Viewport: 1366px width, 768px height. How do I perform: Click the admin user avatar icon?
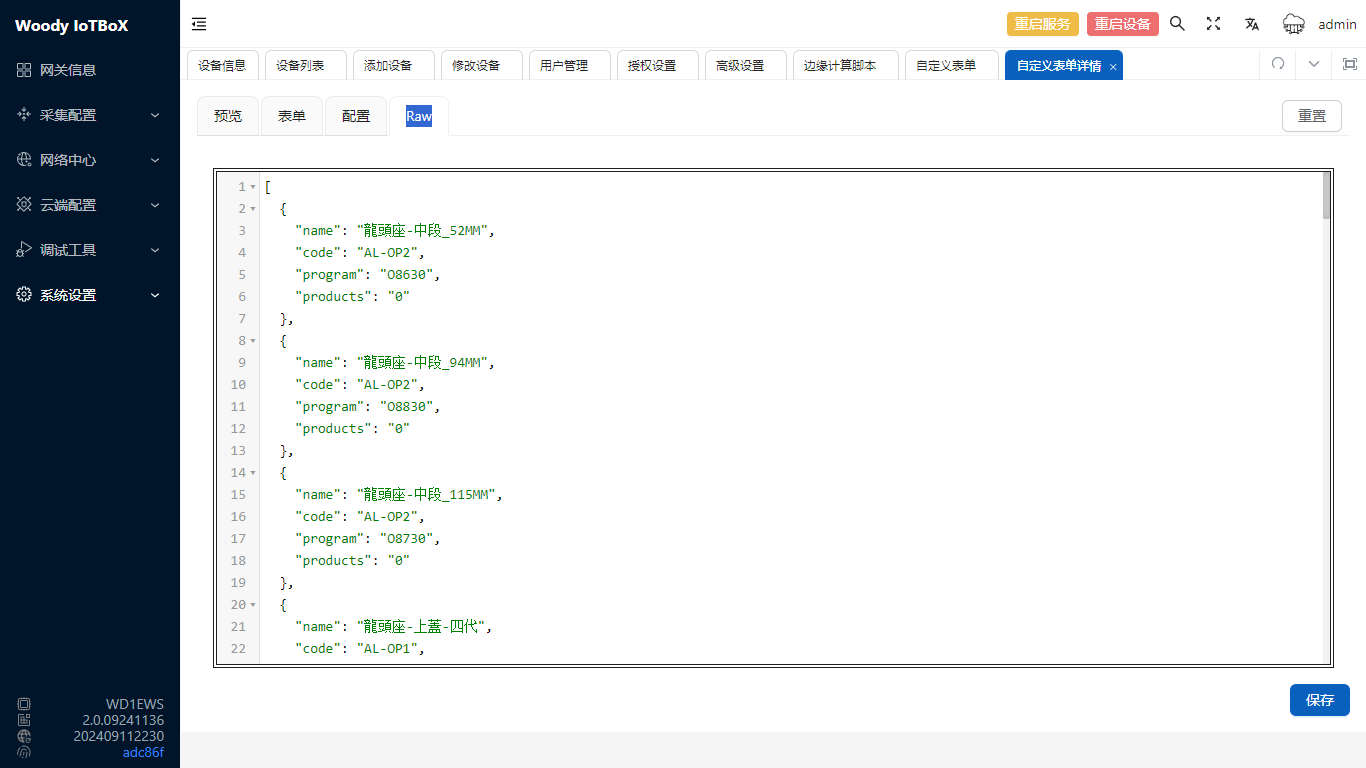[1294, 24]
